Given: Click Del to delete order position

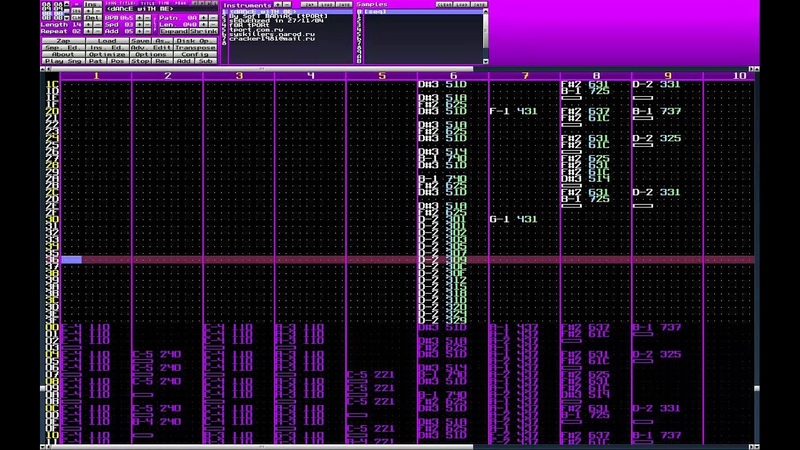Looking at the screenshot, I should tap(93, 17).
